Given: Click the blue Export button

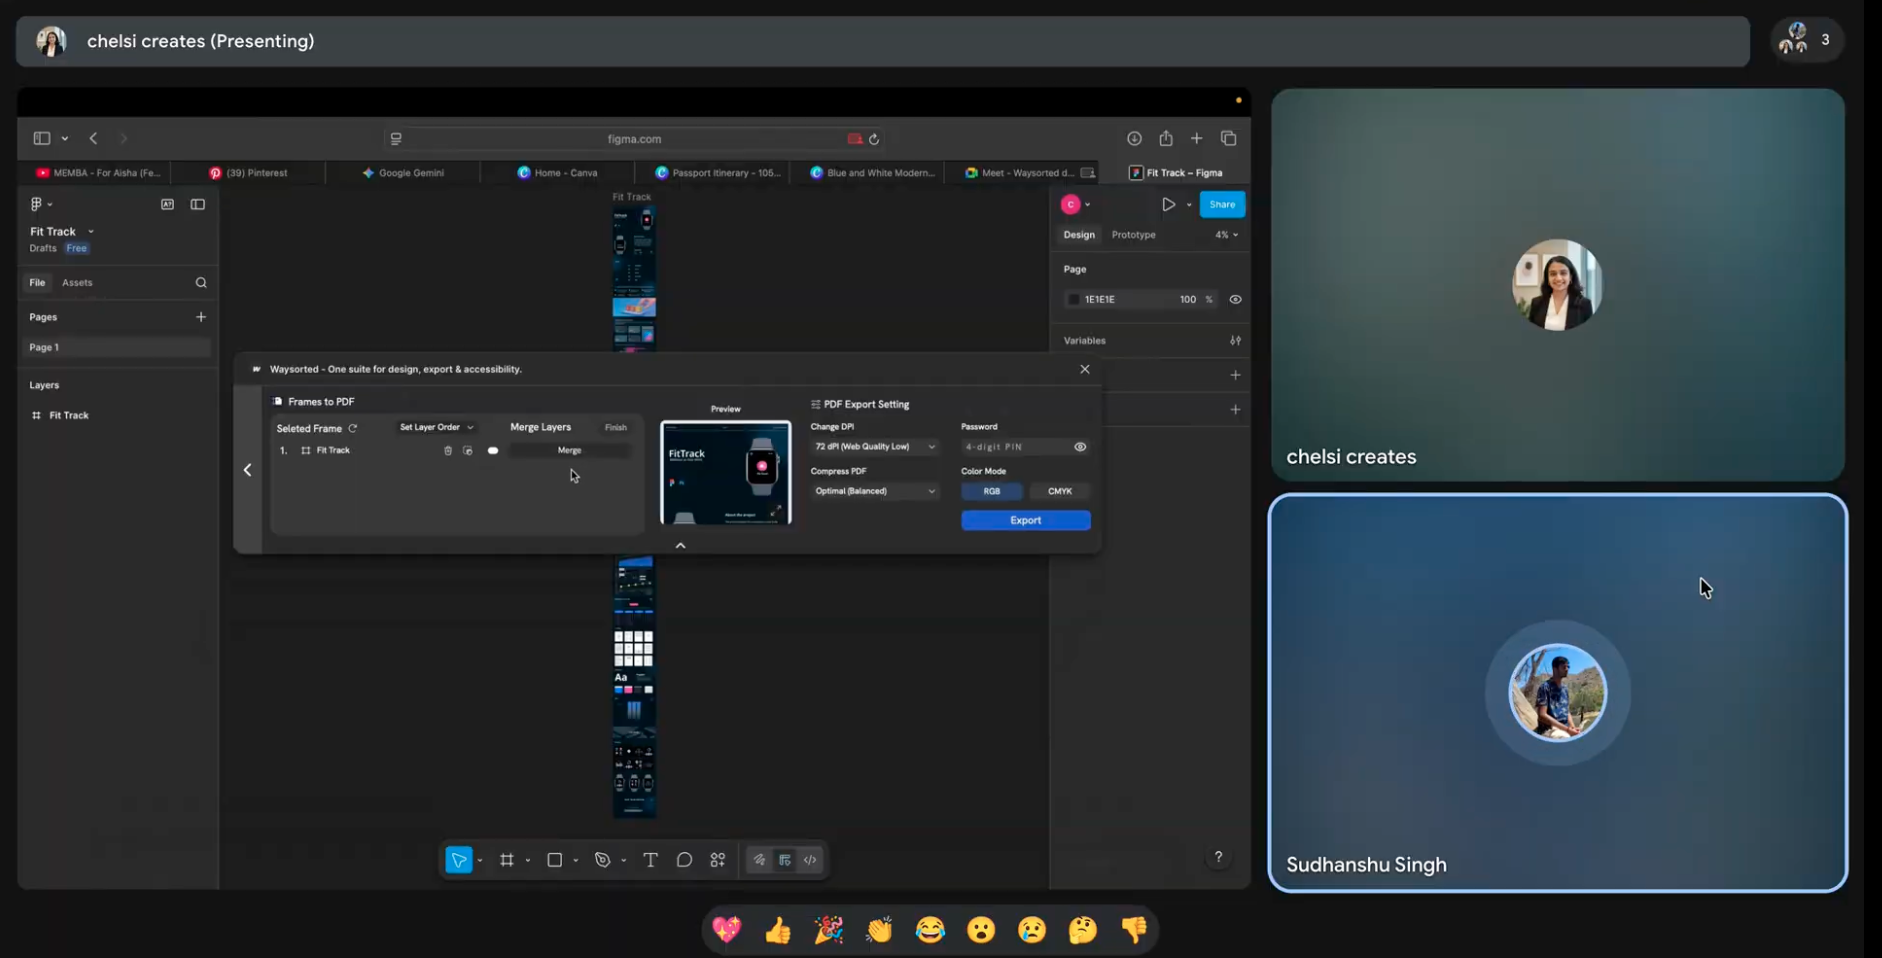Looking at the screenshot, I should pyautogui.click(x=1026, y=520).
